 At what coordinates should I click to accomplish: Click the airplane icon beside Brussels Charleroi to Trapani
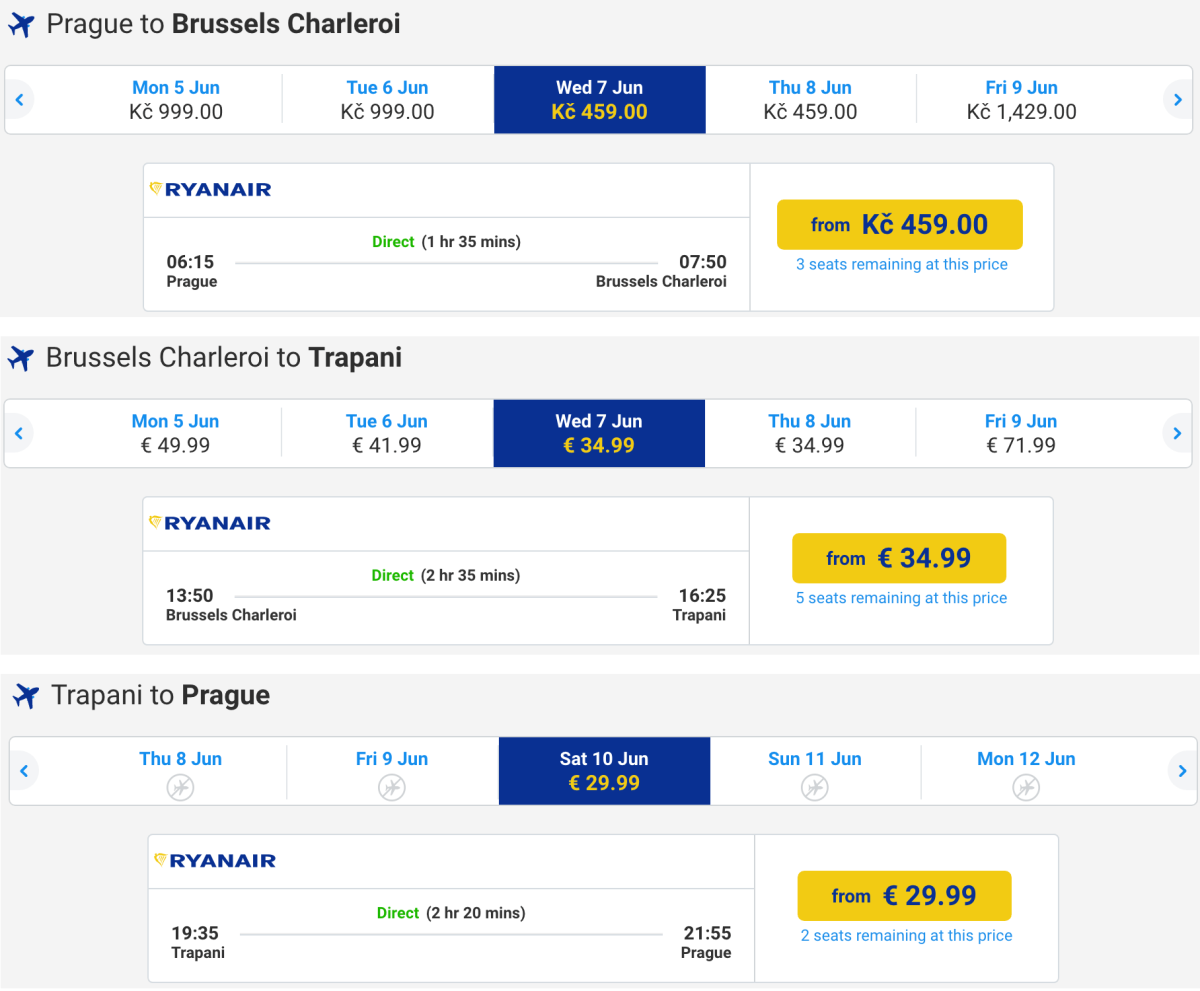pos(20,358)
